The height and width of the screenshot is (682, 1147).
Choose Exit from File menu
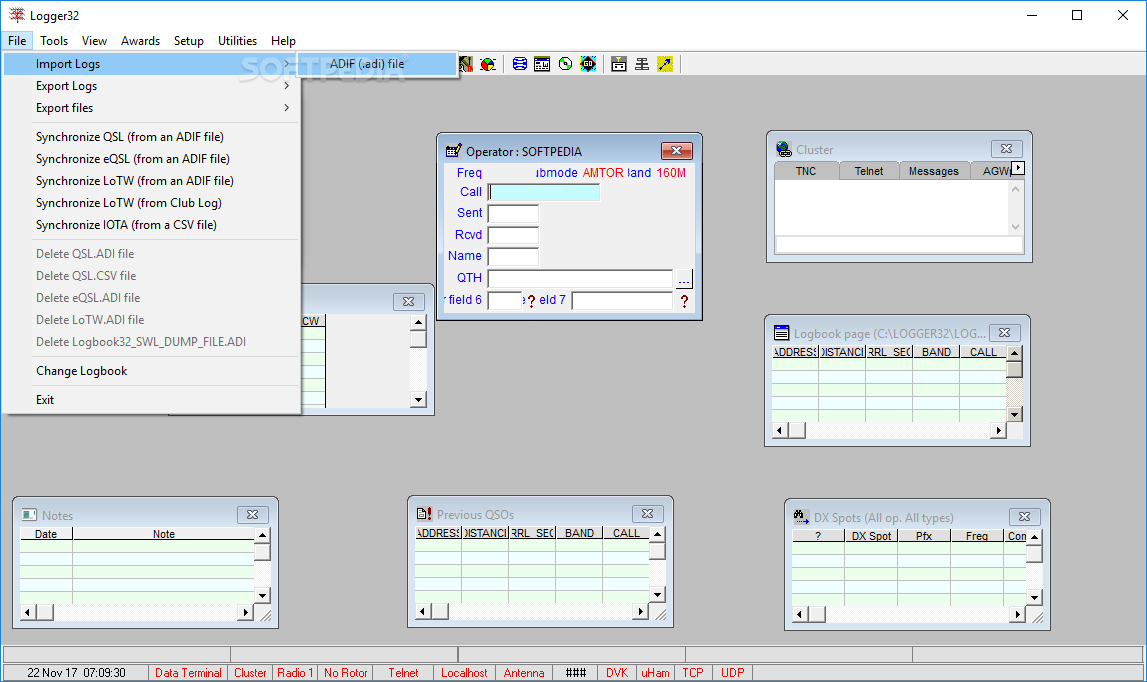pyautogui.click(x=151, y=400)
